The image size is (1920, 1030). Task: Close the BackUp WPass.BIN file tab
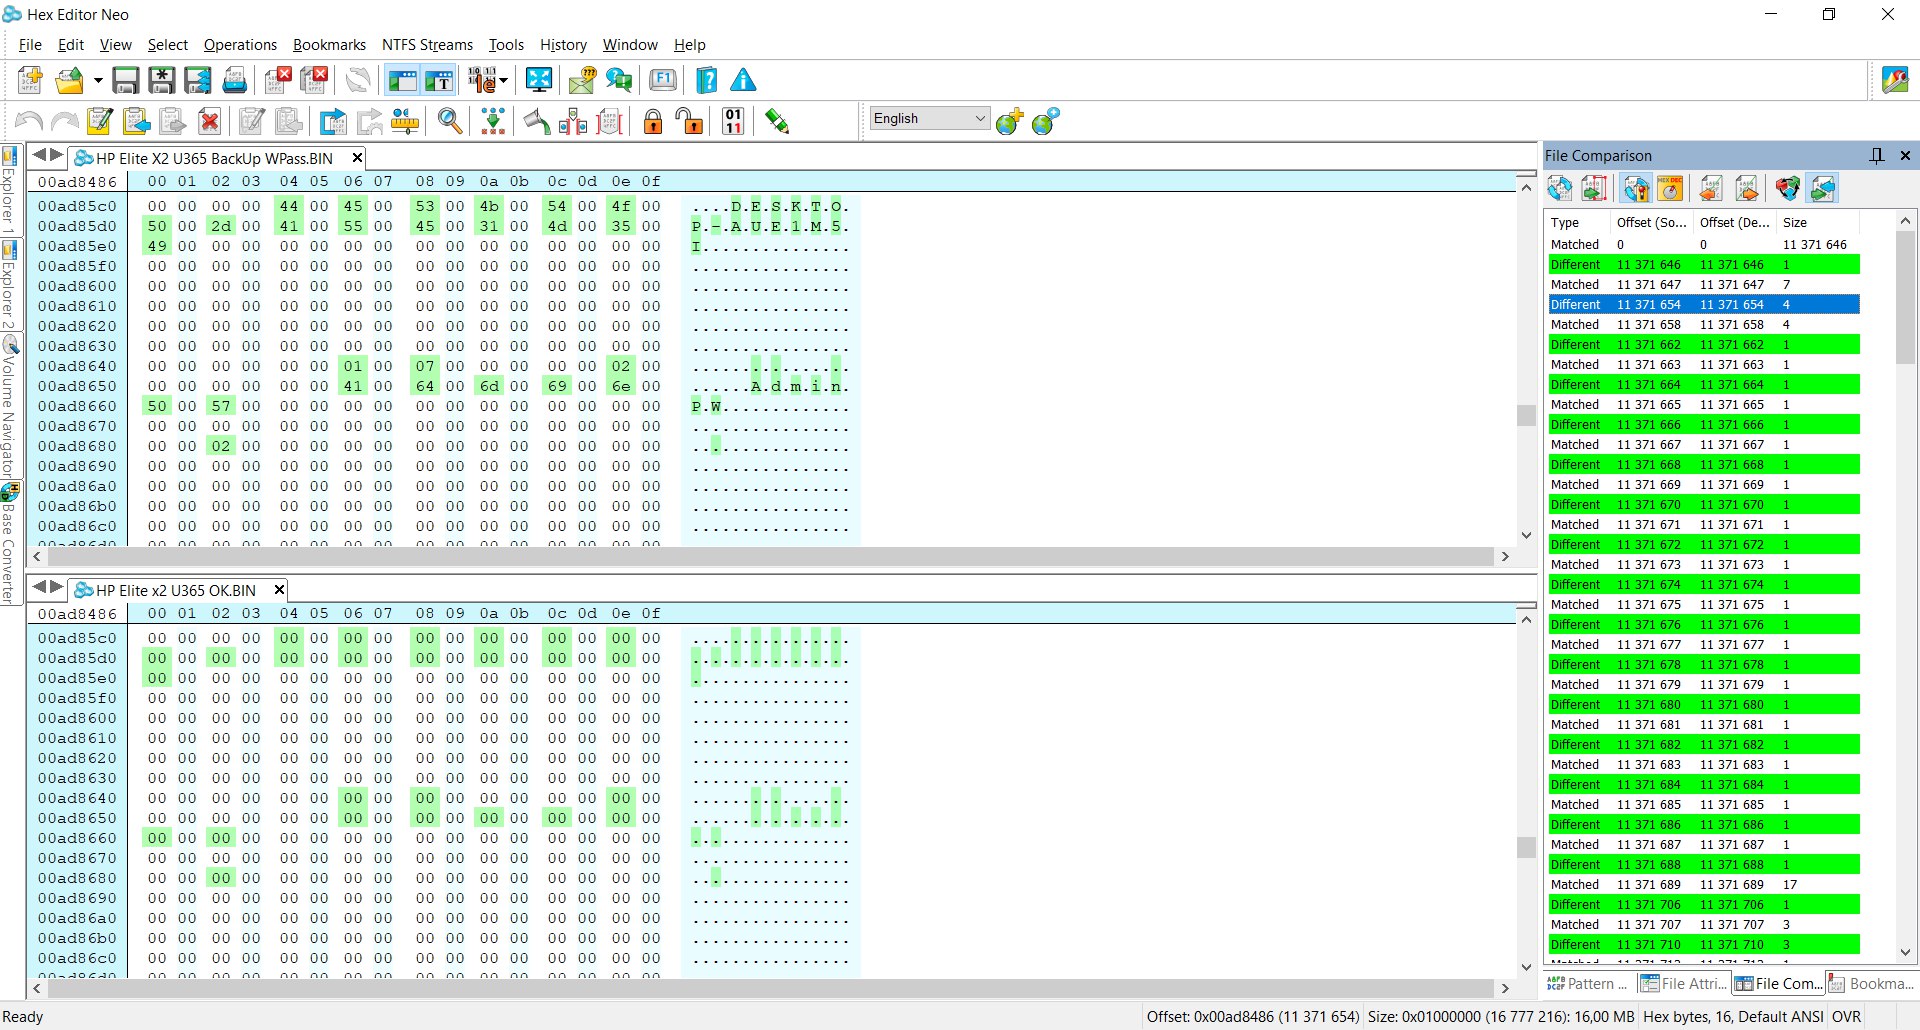click(357, 158)
